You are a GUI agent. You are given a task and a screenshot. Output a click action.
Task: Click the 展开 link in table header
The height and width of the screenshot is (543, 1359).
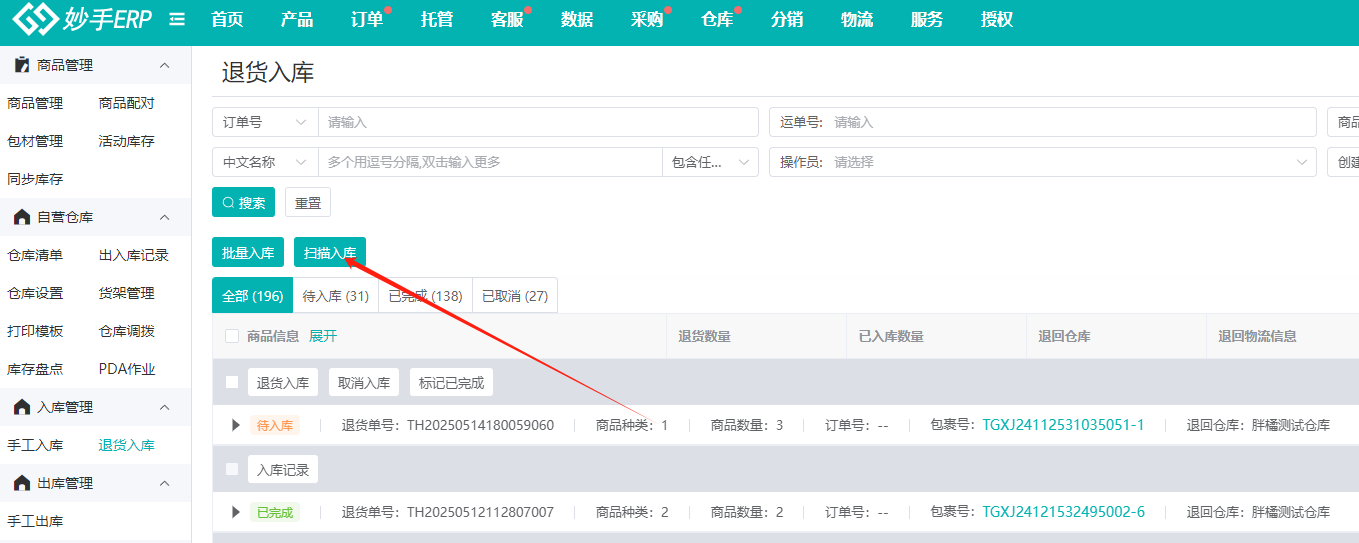[323, 336]
